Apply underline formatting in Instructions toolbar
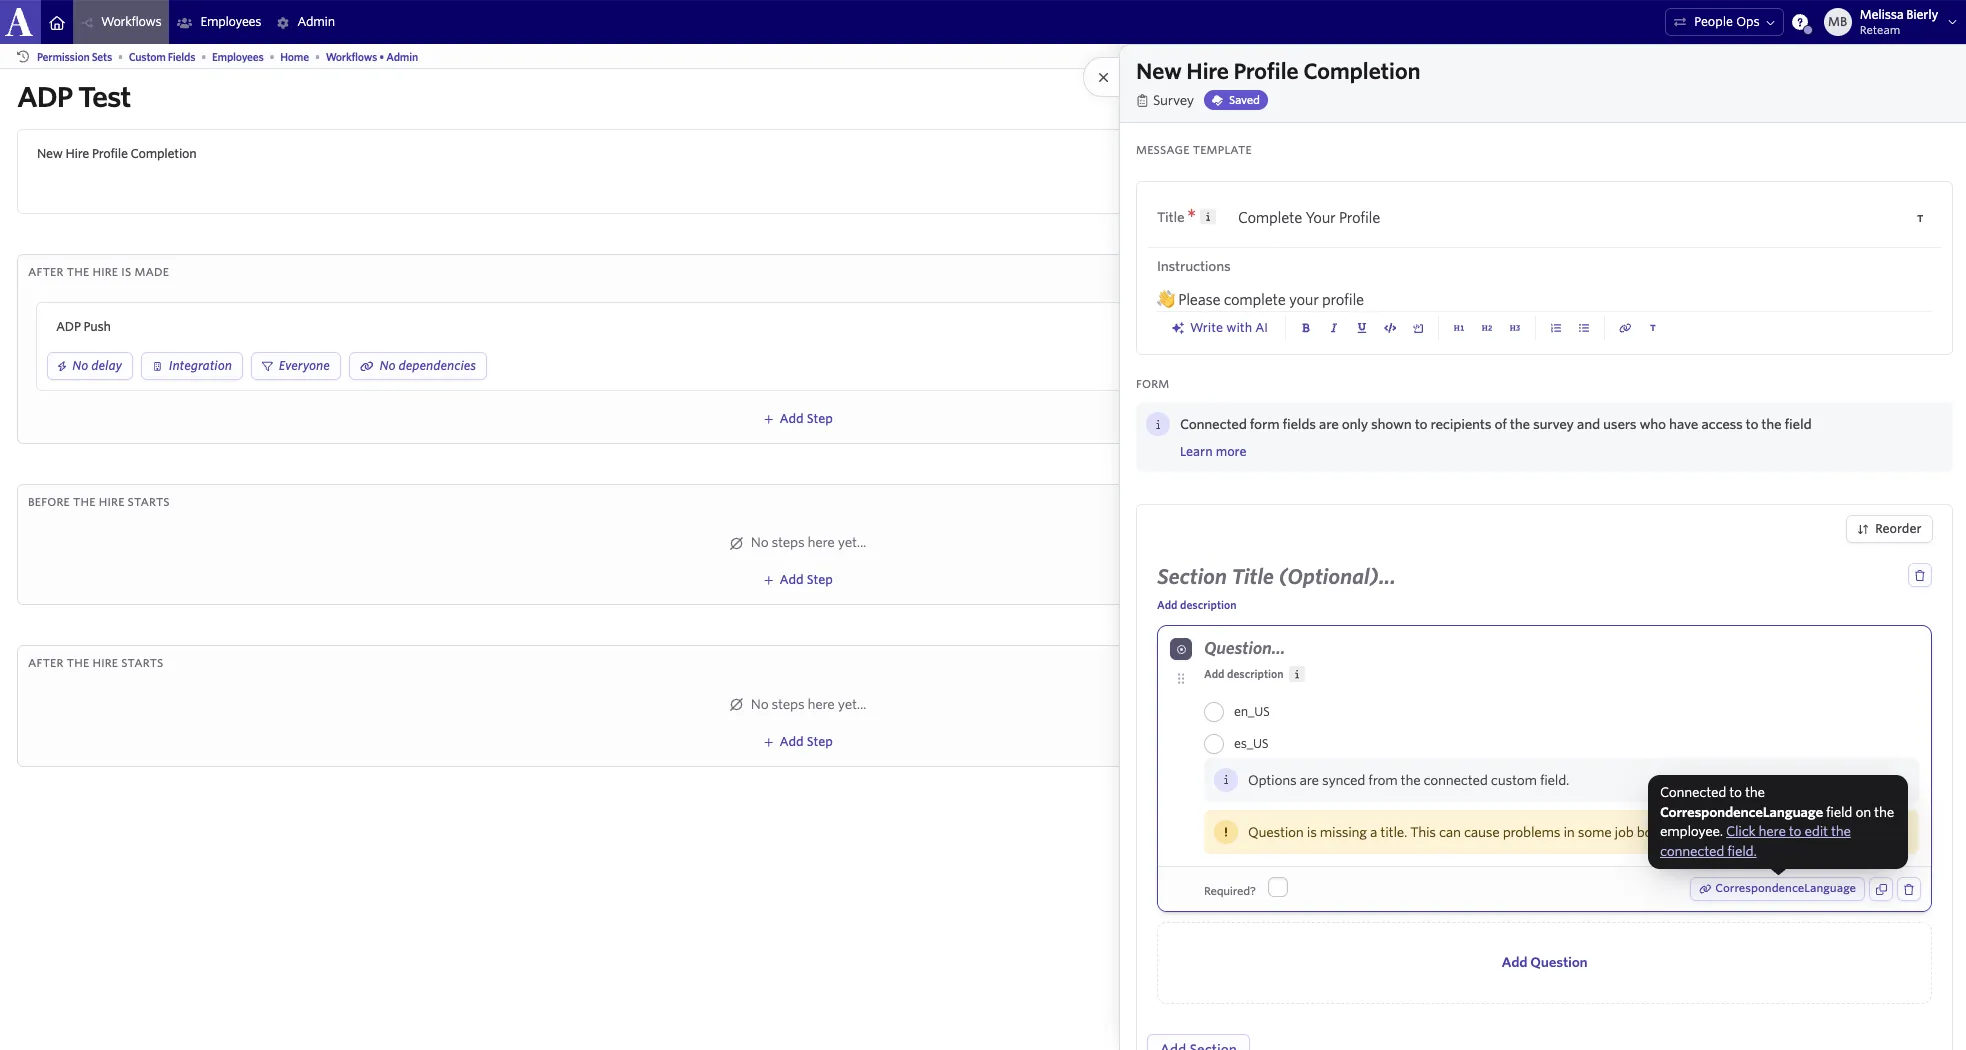 pyautogui.click(x=1361, y=328)
